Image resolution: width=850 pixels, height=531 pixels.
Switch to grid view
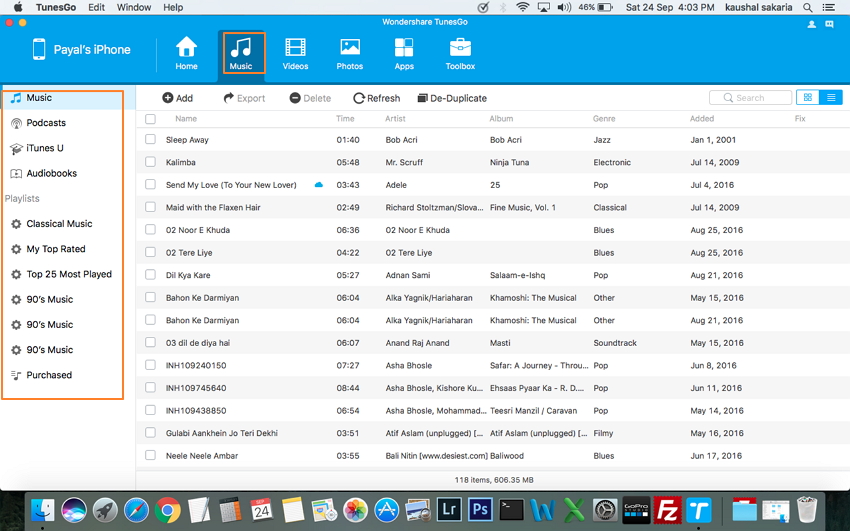click(x=808, y=98)
